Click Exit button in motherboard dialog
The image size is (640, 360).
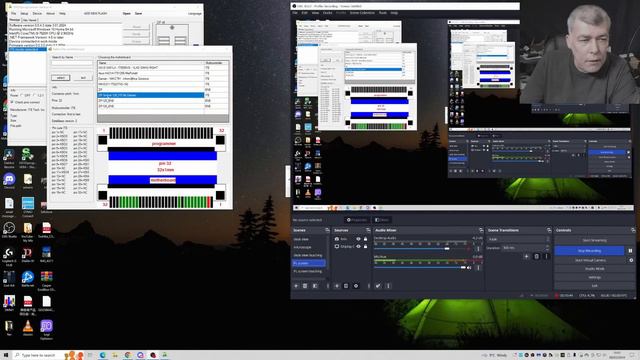[83, 78]
